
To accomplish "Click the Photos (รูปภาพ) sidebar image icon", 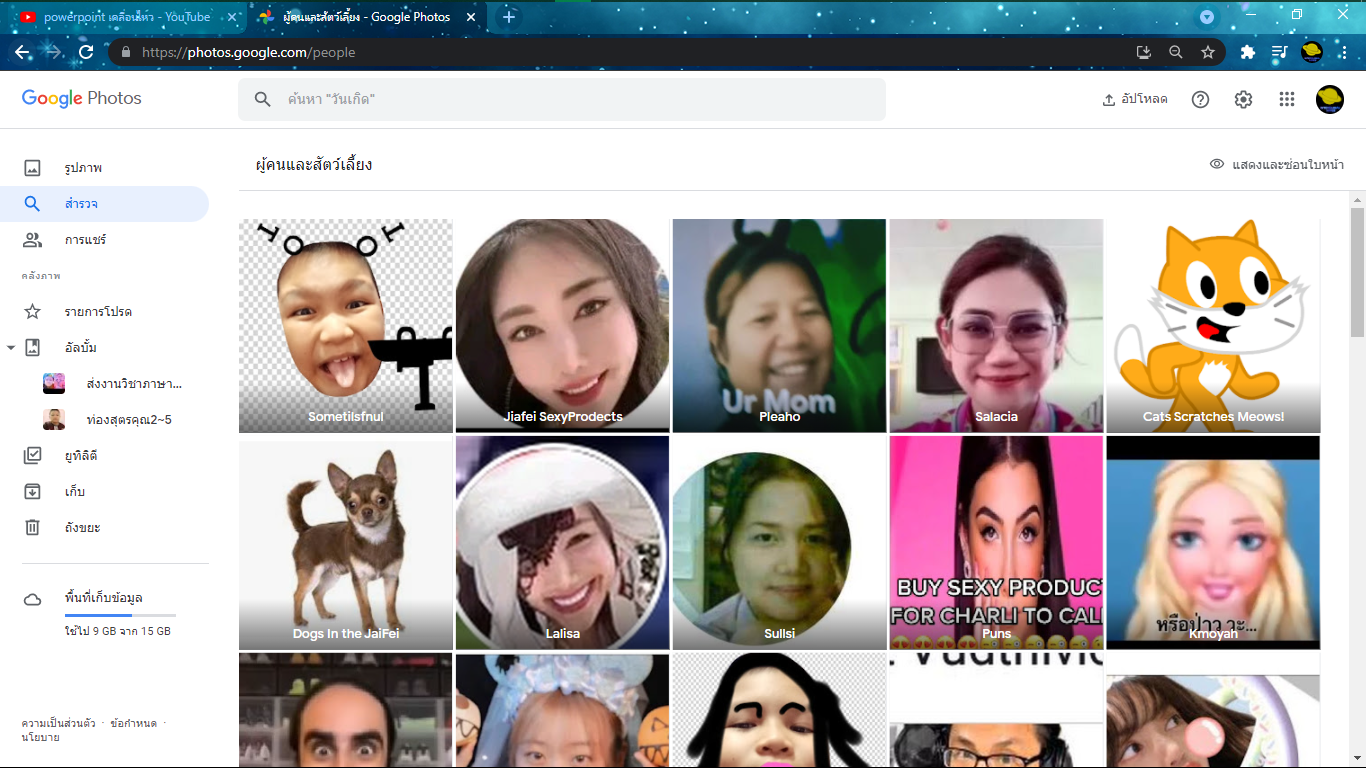I will point(32,168).
